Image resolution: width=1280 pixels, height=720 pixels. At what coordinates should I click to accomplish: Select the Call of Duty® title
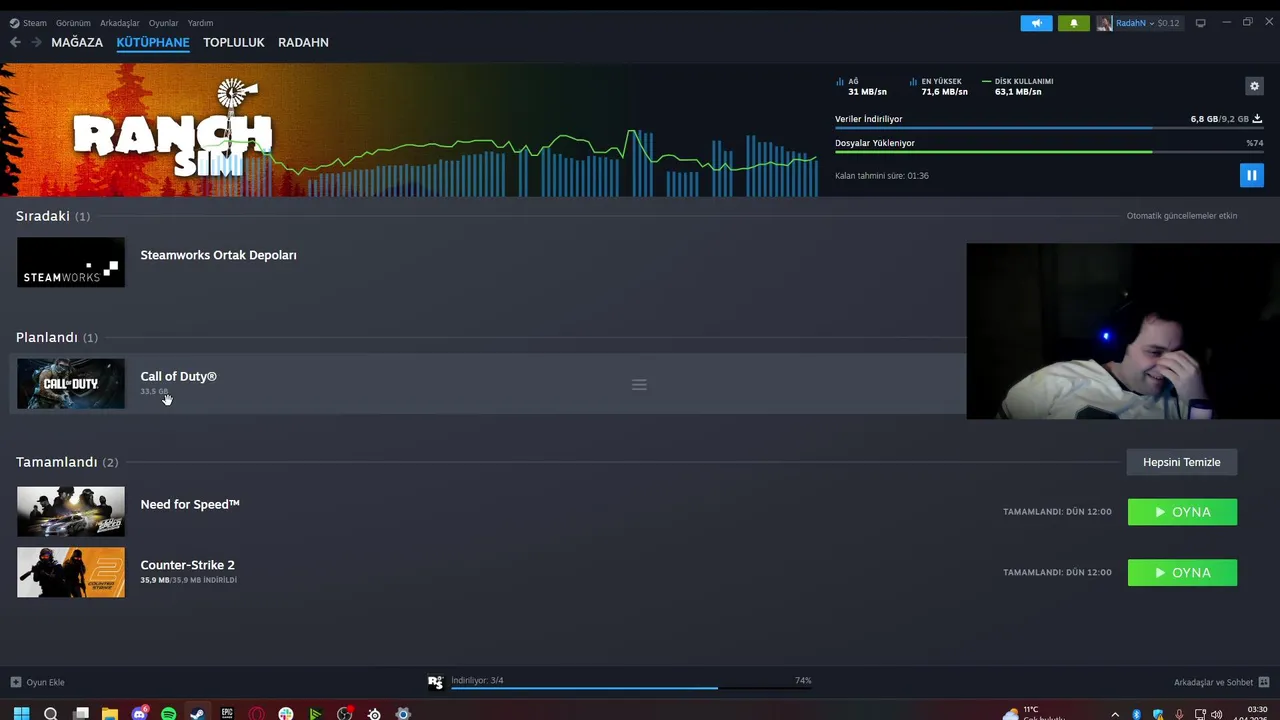178,376
